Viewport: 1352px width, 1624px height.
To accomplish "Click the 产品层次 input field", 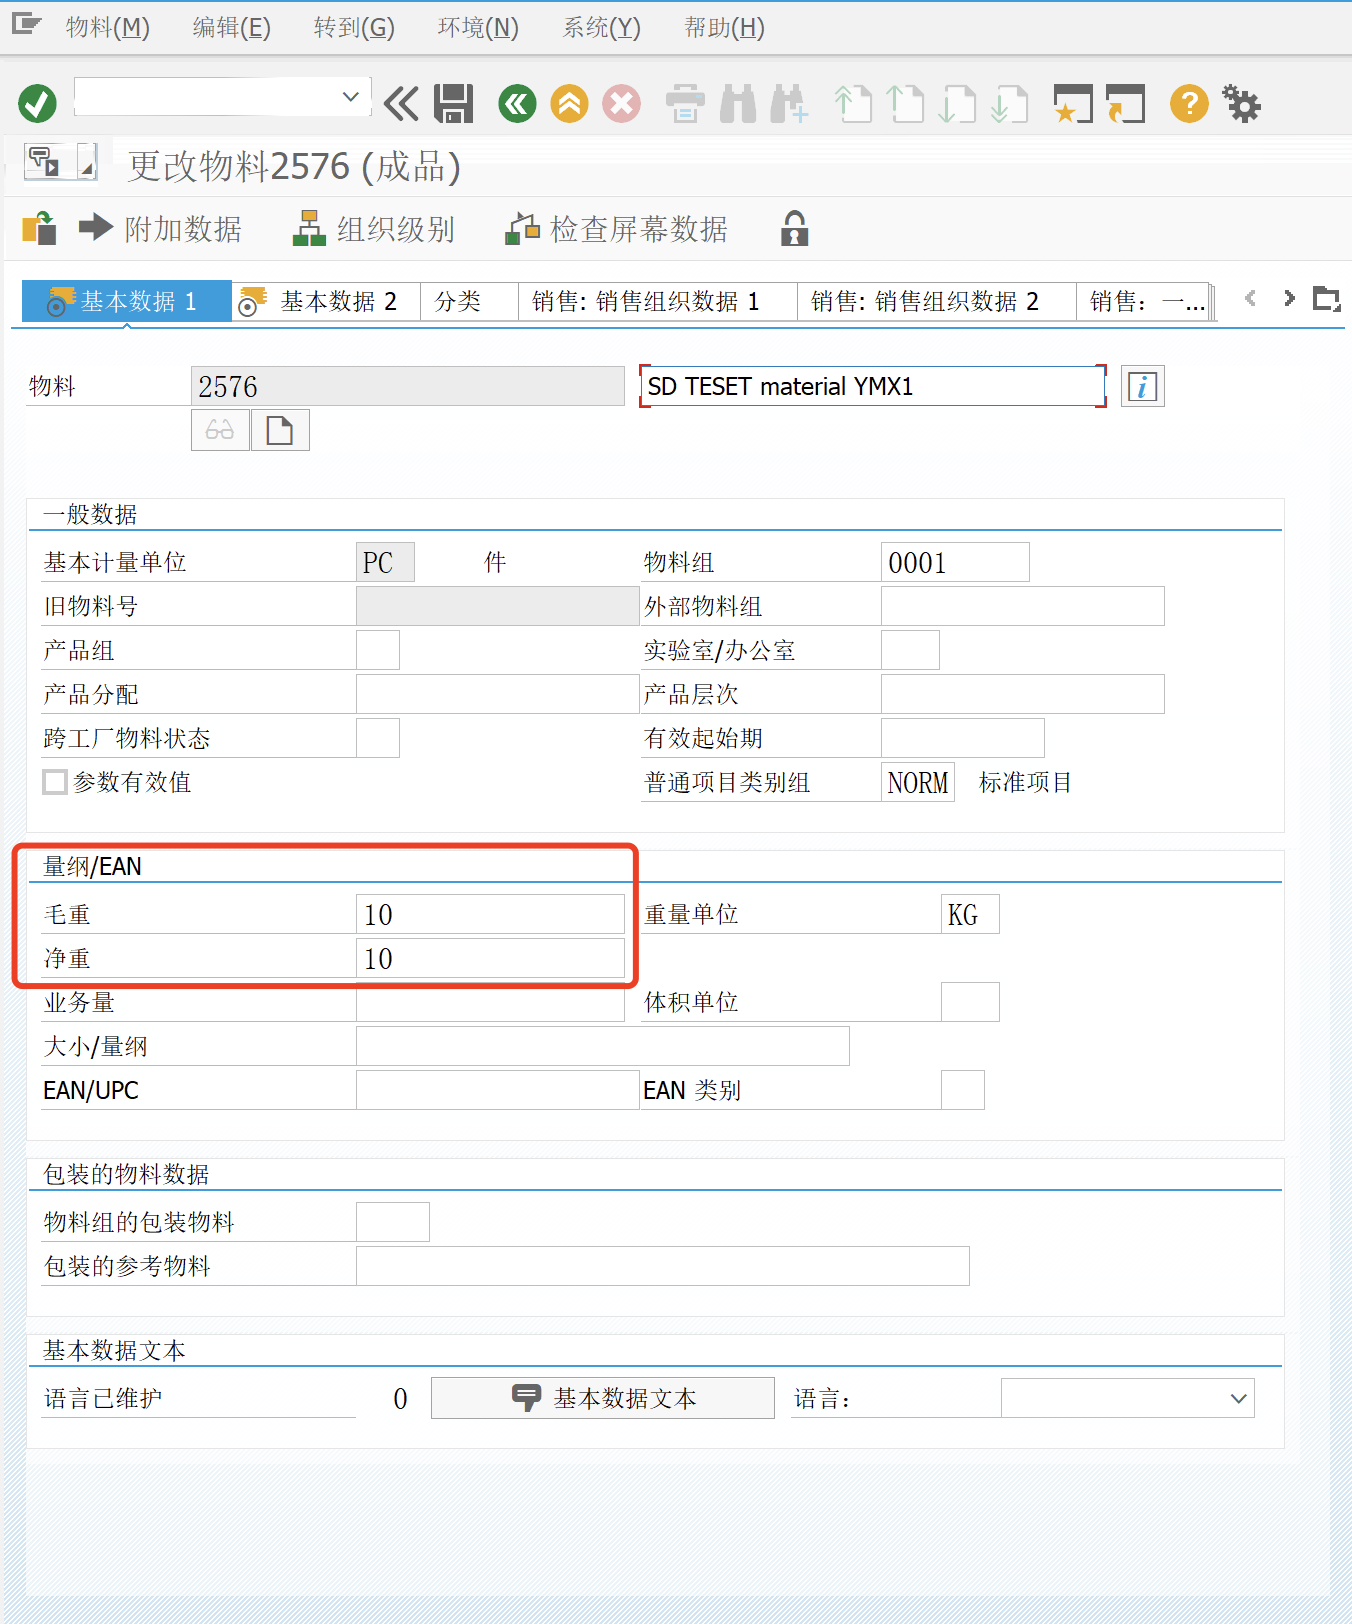I will (1023, 694).
